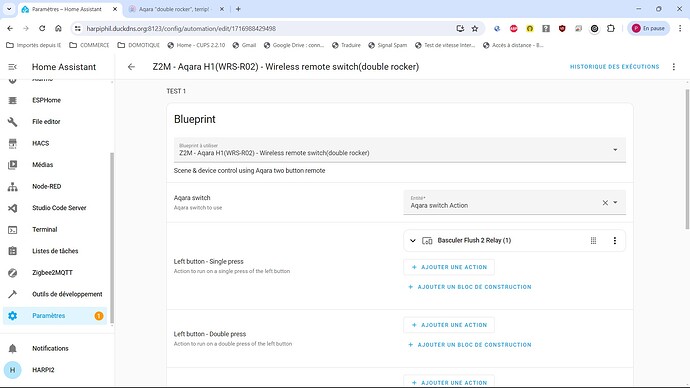
Task: Open a new browser tab
Action: pyautogui.click(x=238, y=9)
